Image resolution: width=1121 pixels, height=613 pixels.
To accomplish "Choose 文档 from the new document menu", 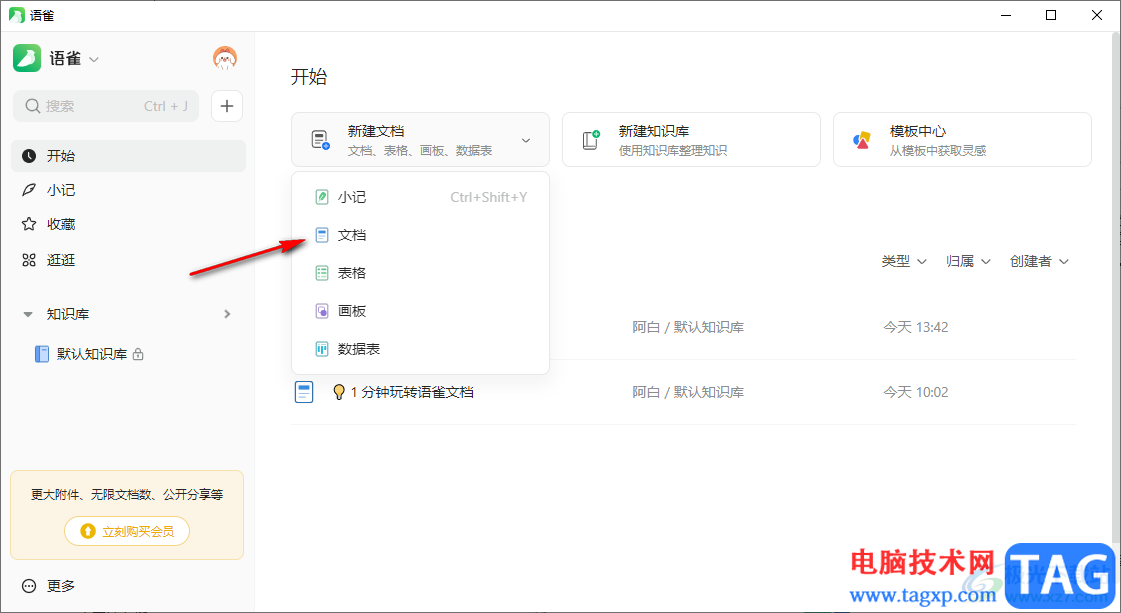I will pyautogui.click(x=420, y=235).
